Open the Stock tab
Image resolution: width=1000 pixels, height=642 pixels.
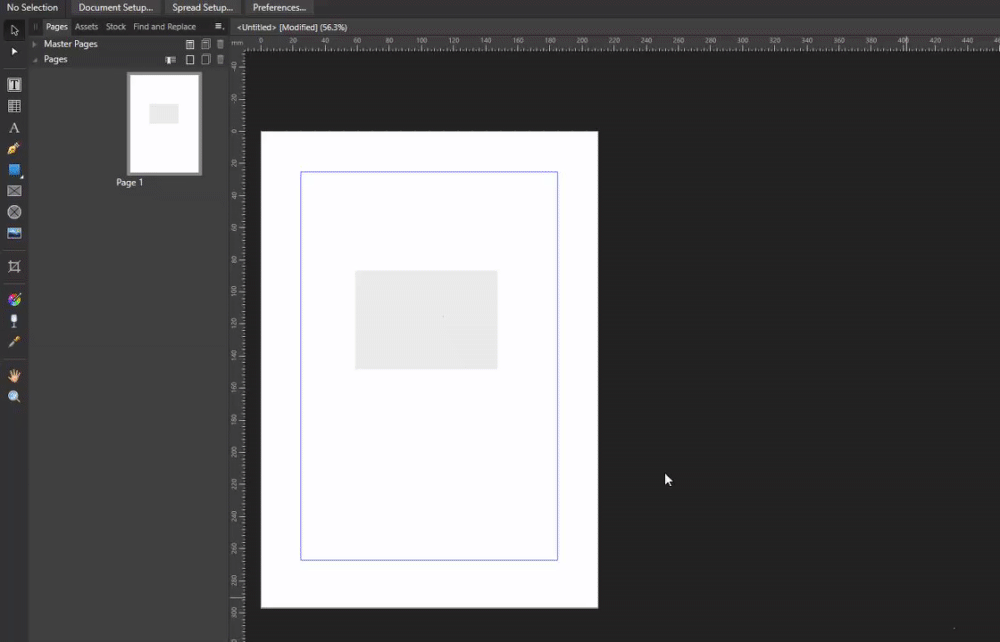(x=113, y=27)
